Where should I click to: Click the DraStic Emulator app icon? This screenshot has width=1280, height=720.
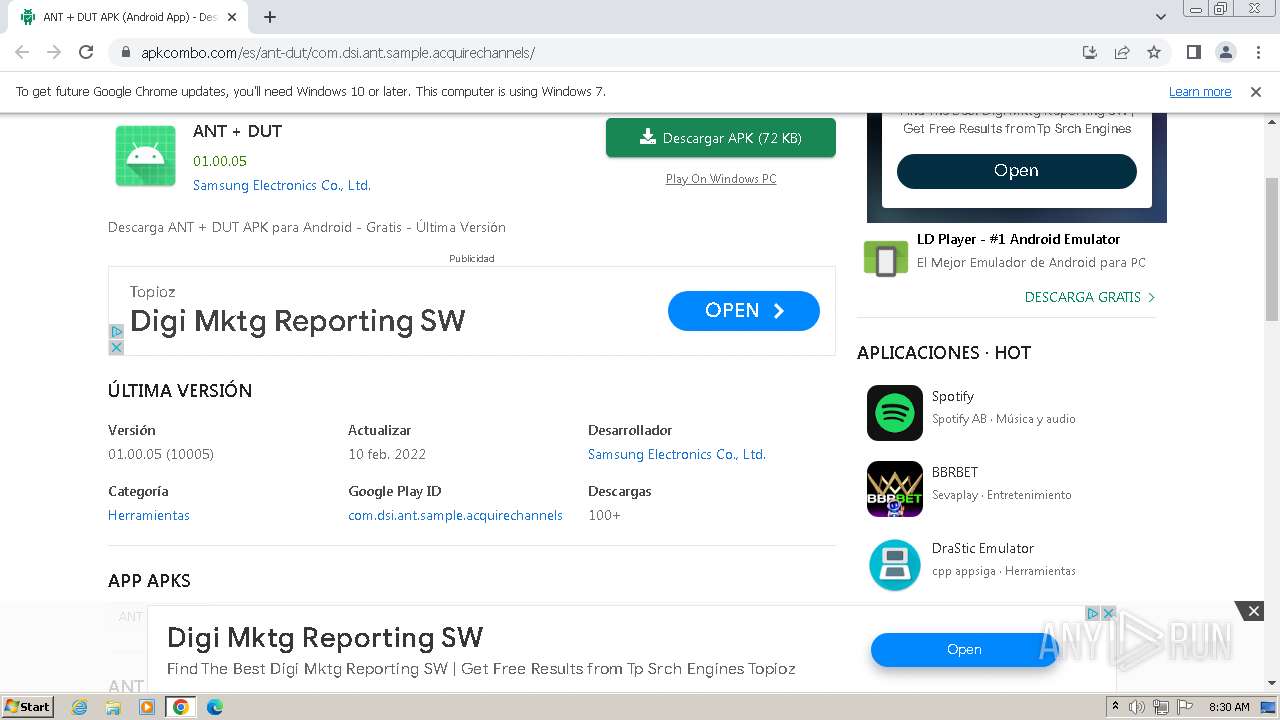895,565
